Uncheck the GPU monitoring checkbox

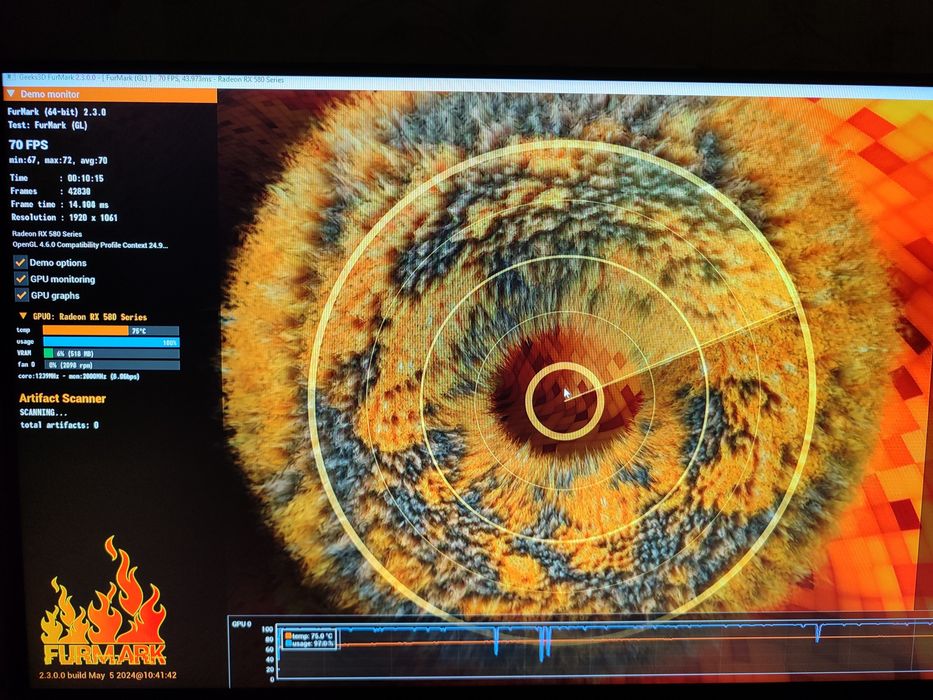[x=21, y=279]
